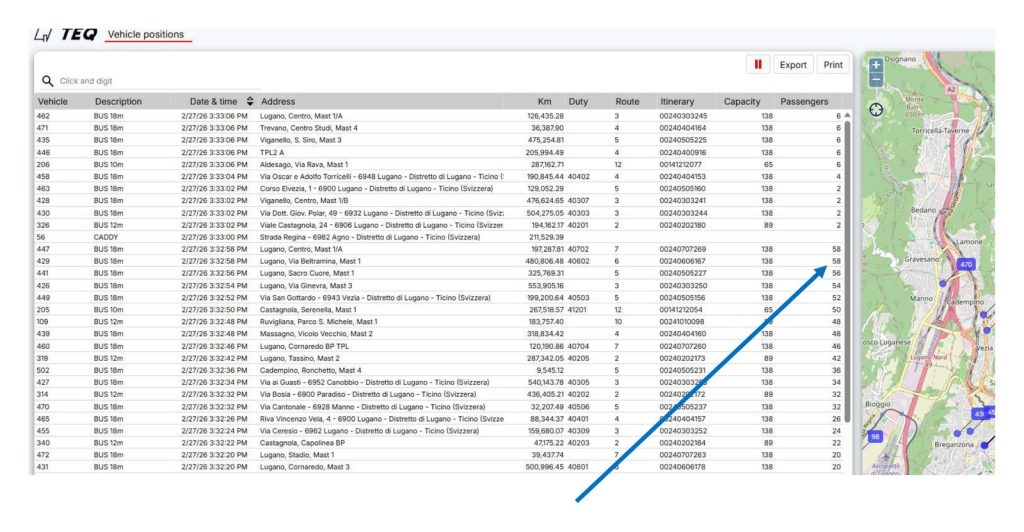Click address 'Cadempino, Ronchetto, Mast 4'
The width and height of the screenshot is (1024, 532).
coord(311,370)
